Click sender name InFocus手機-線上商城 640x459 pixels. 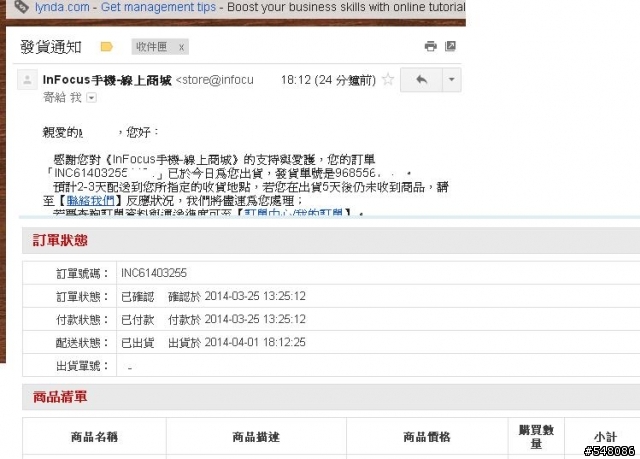(107, 80)
